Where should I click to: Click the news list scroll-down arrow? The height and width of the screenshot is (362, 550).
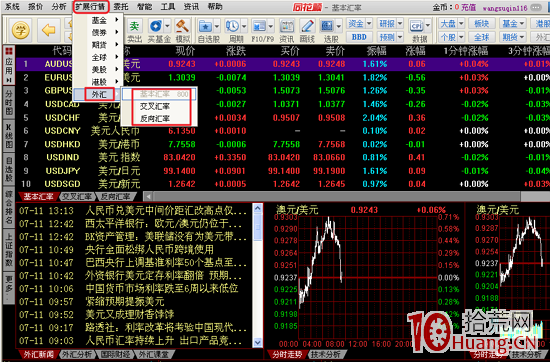[x=257, y=342]
